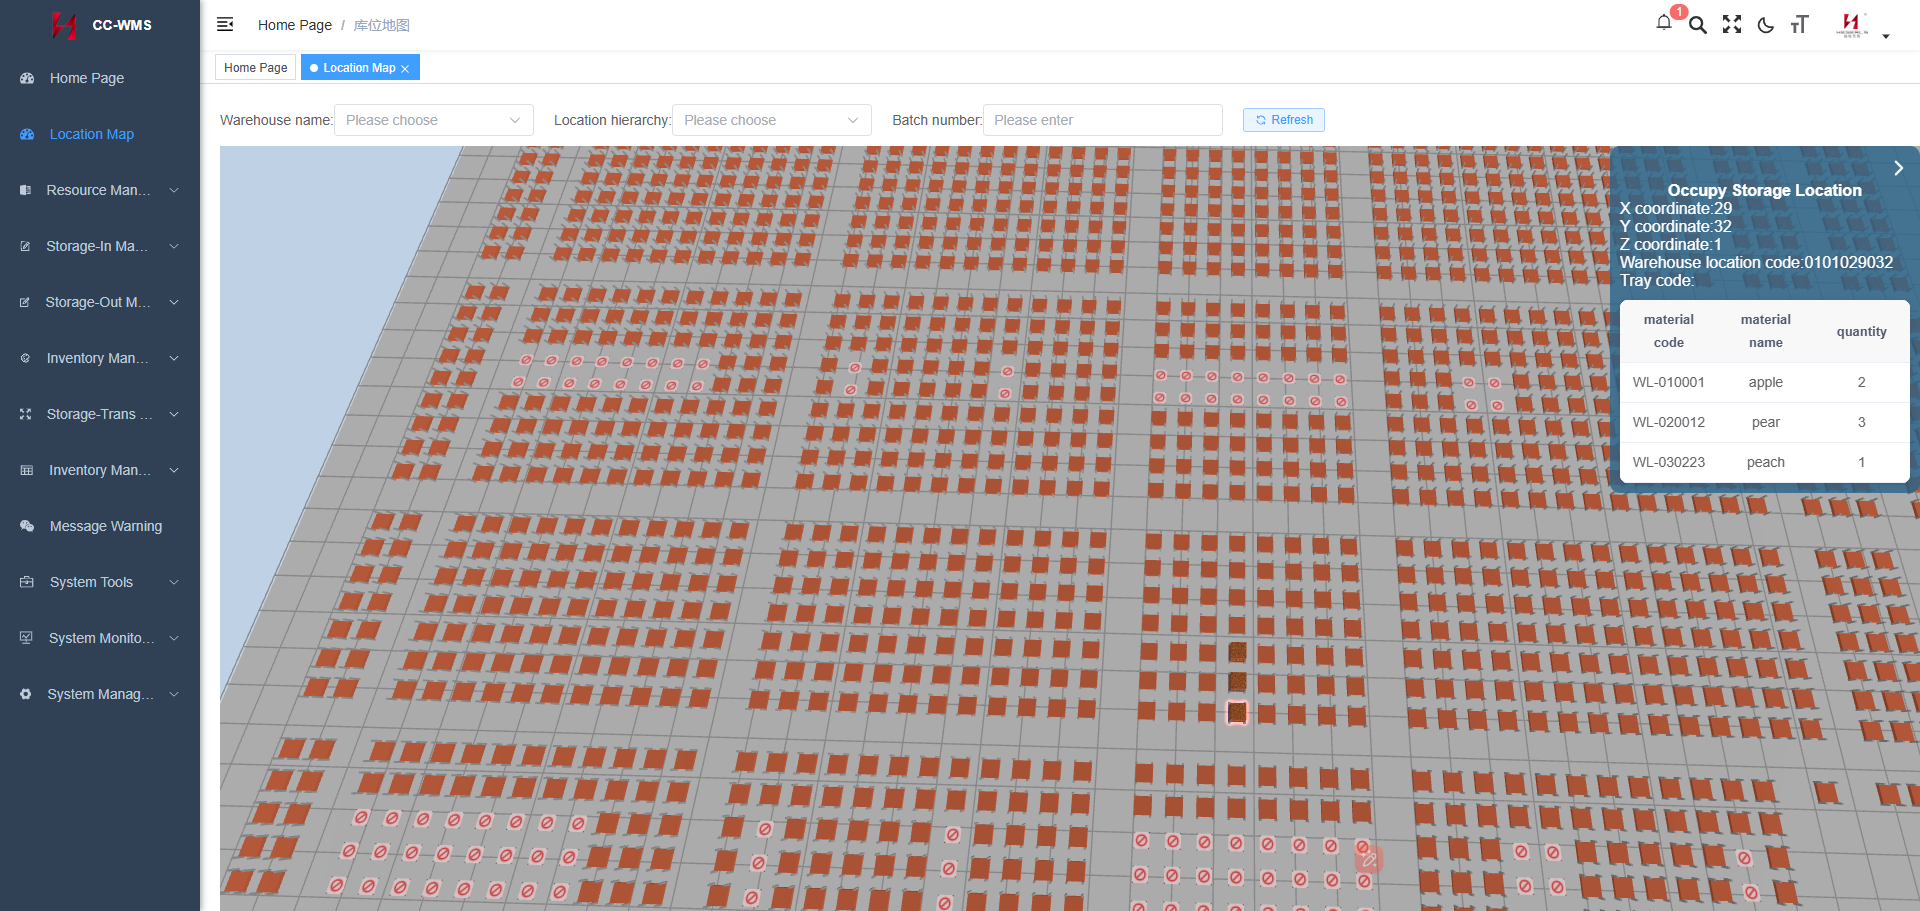This screenshot has width=1920, height=911.
Task: Open the search magnifier icon
Action: (x=1698, y=25)
